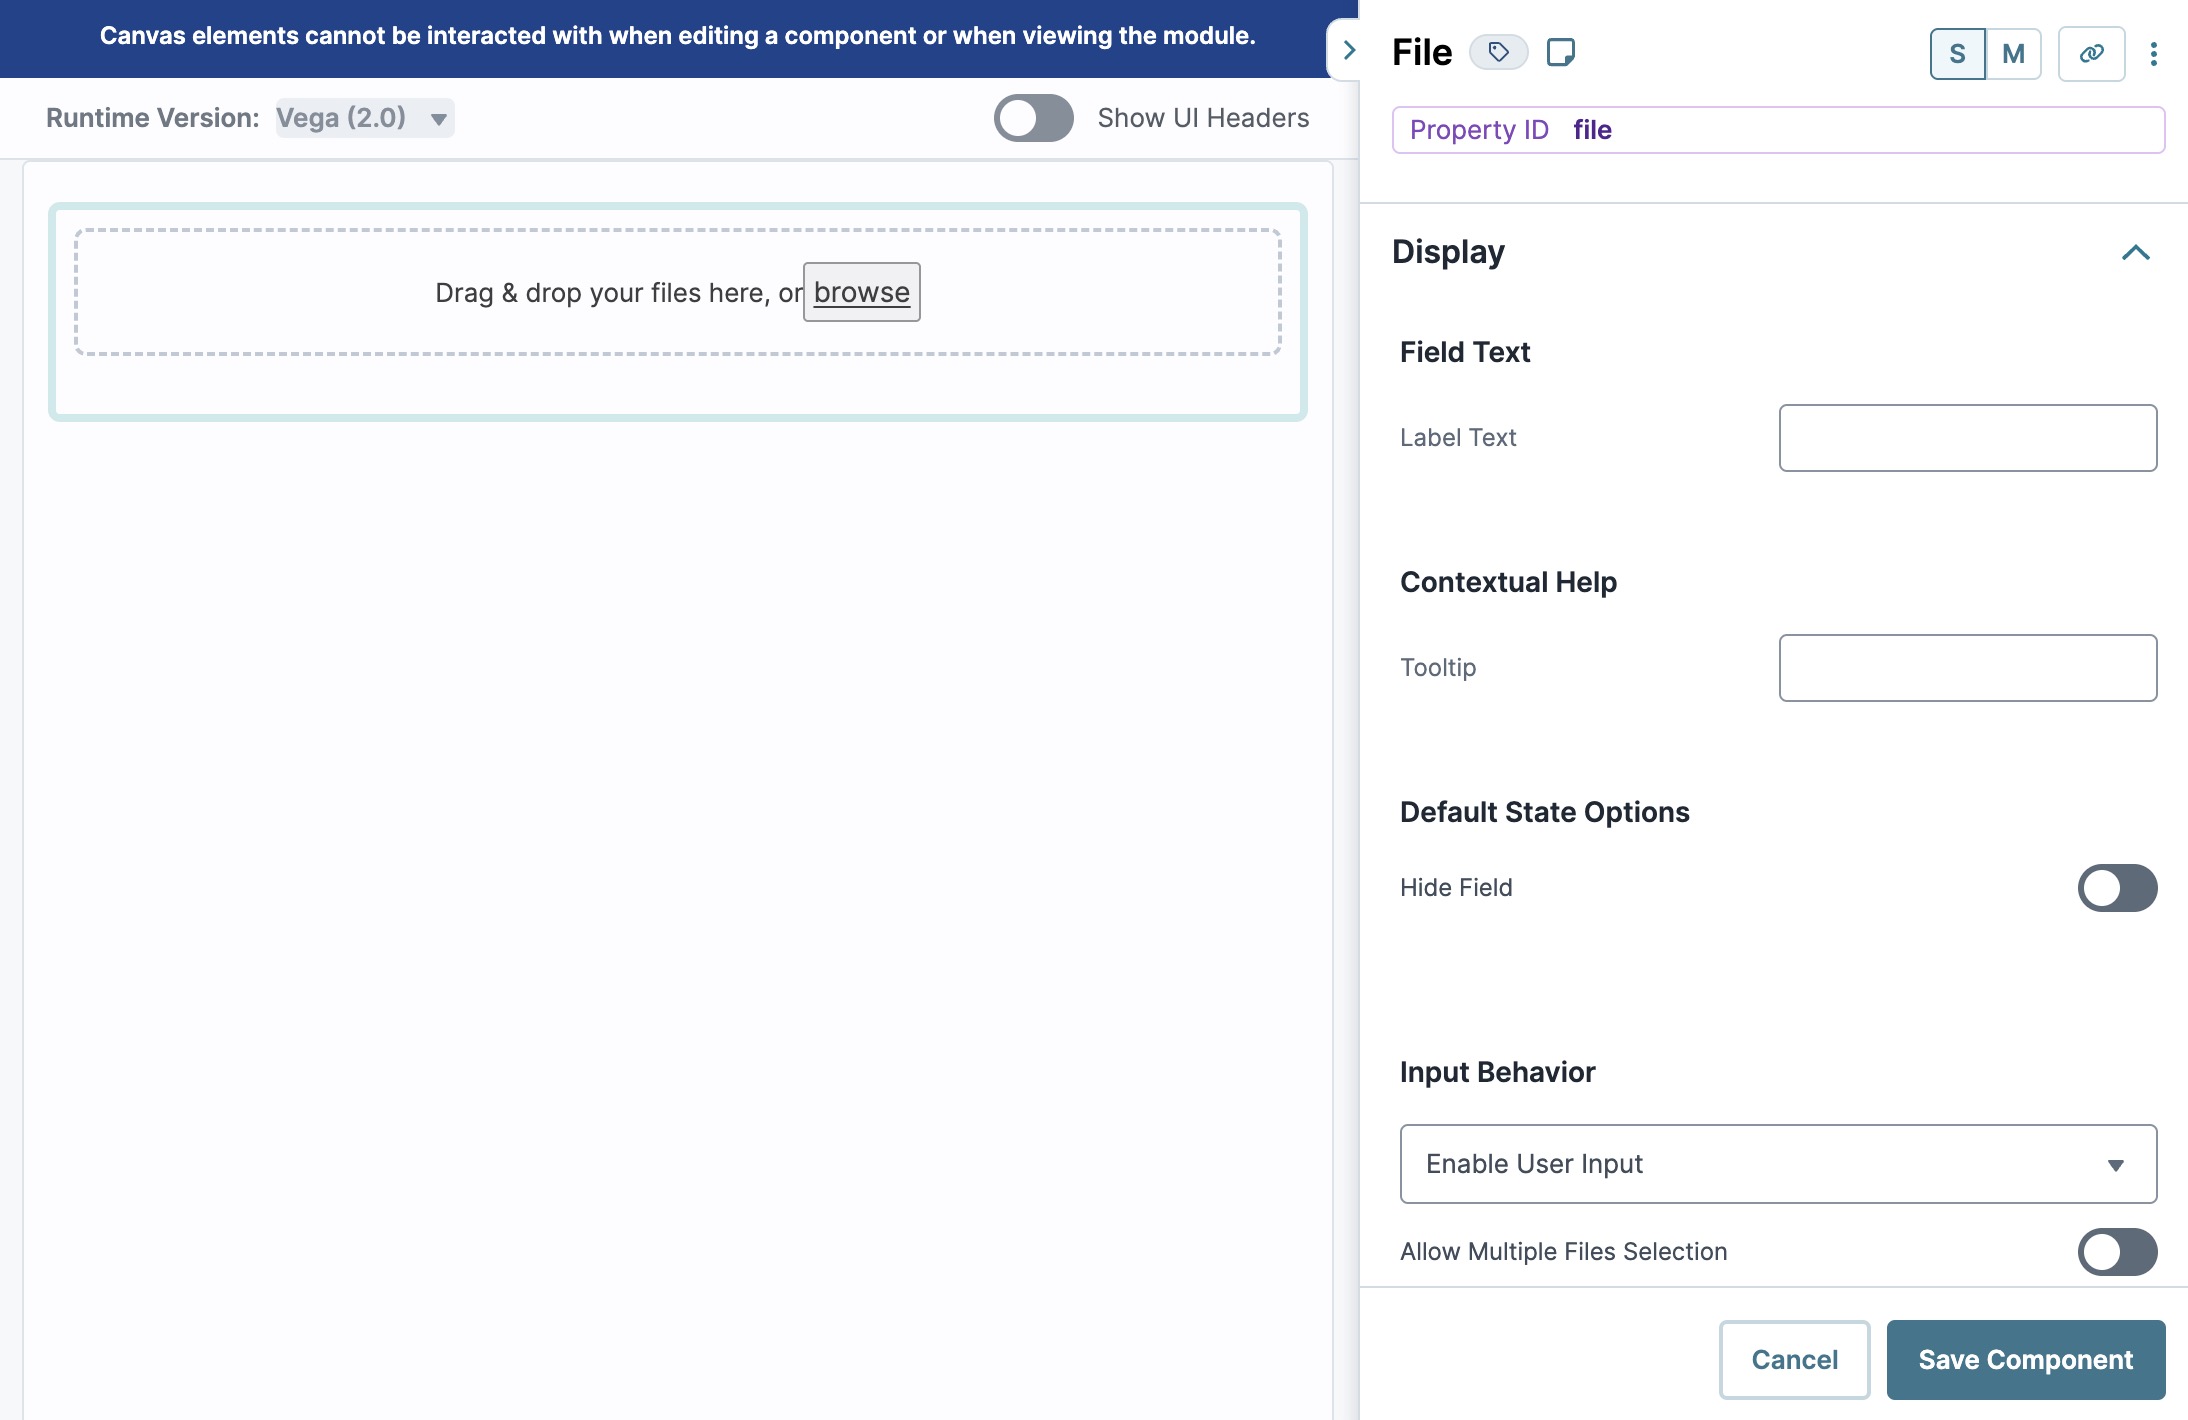The width and height of the screenshot is (2188, 1420).
Task: Click the browse files button
Action: (x=861, y=292)
